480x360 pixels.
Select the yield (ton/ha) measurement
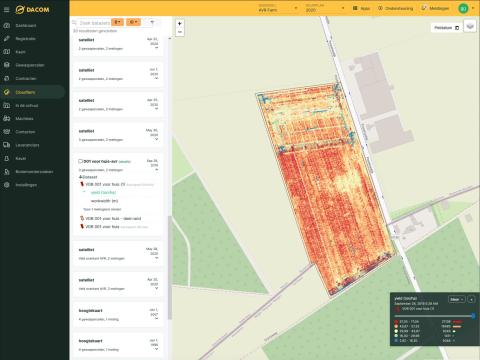coord(103,193)
